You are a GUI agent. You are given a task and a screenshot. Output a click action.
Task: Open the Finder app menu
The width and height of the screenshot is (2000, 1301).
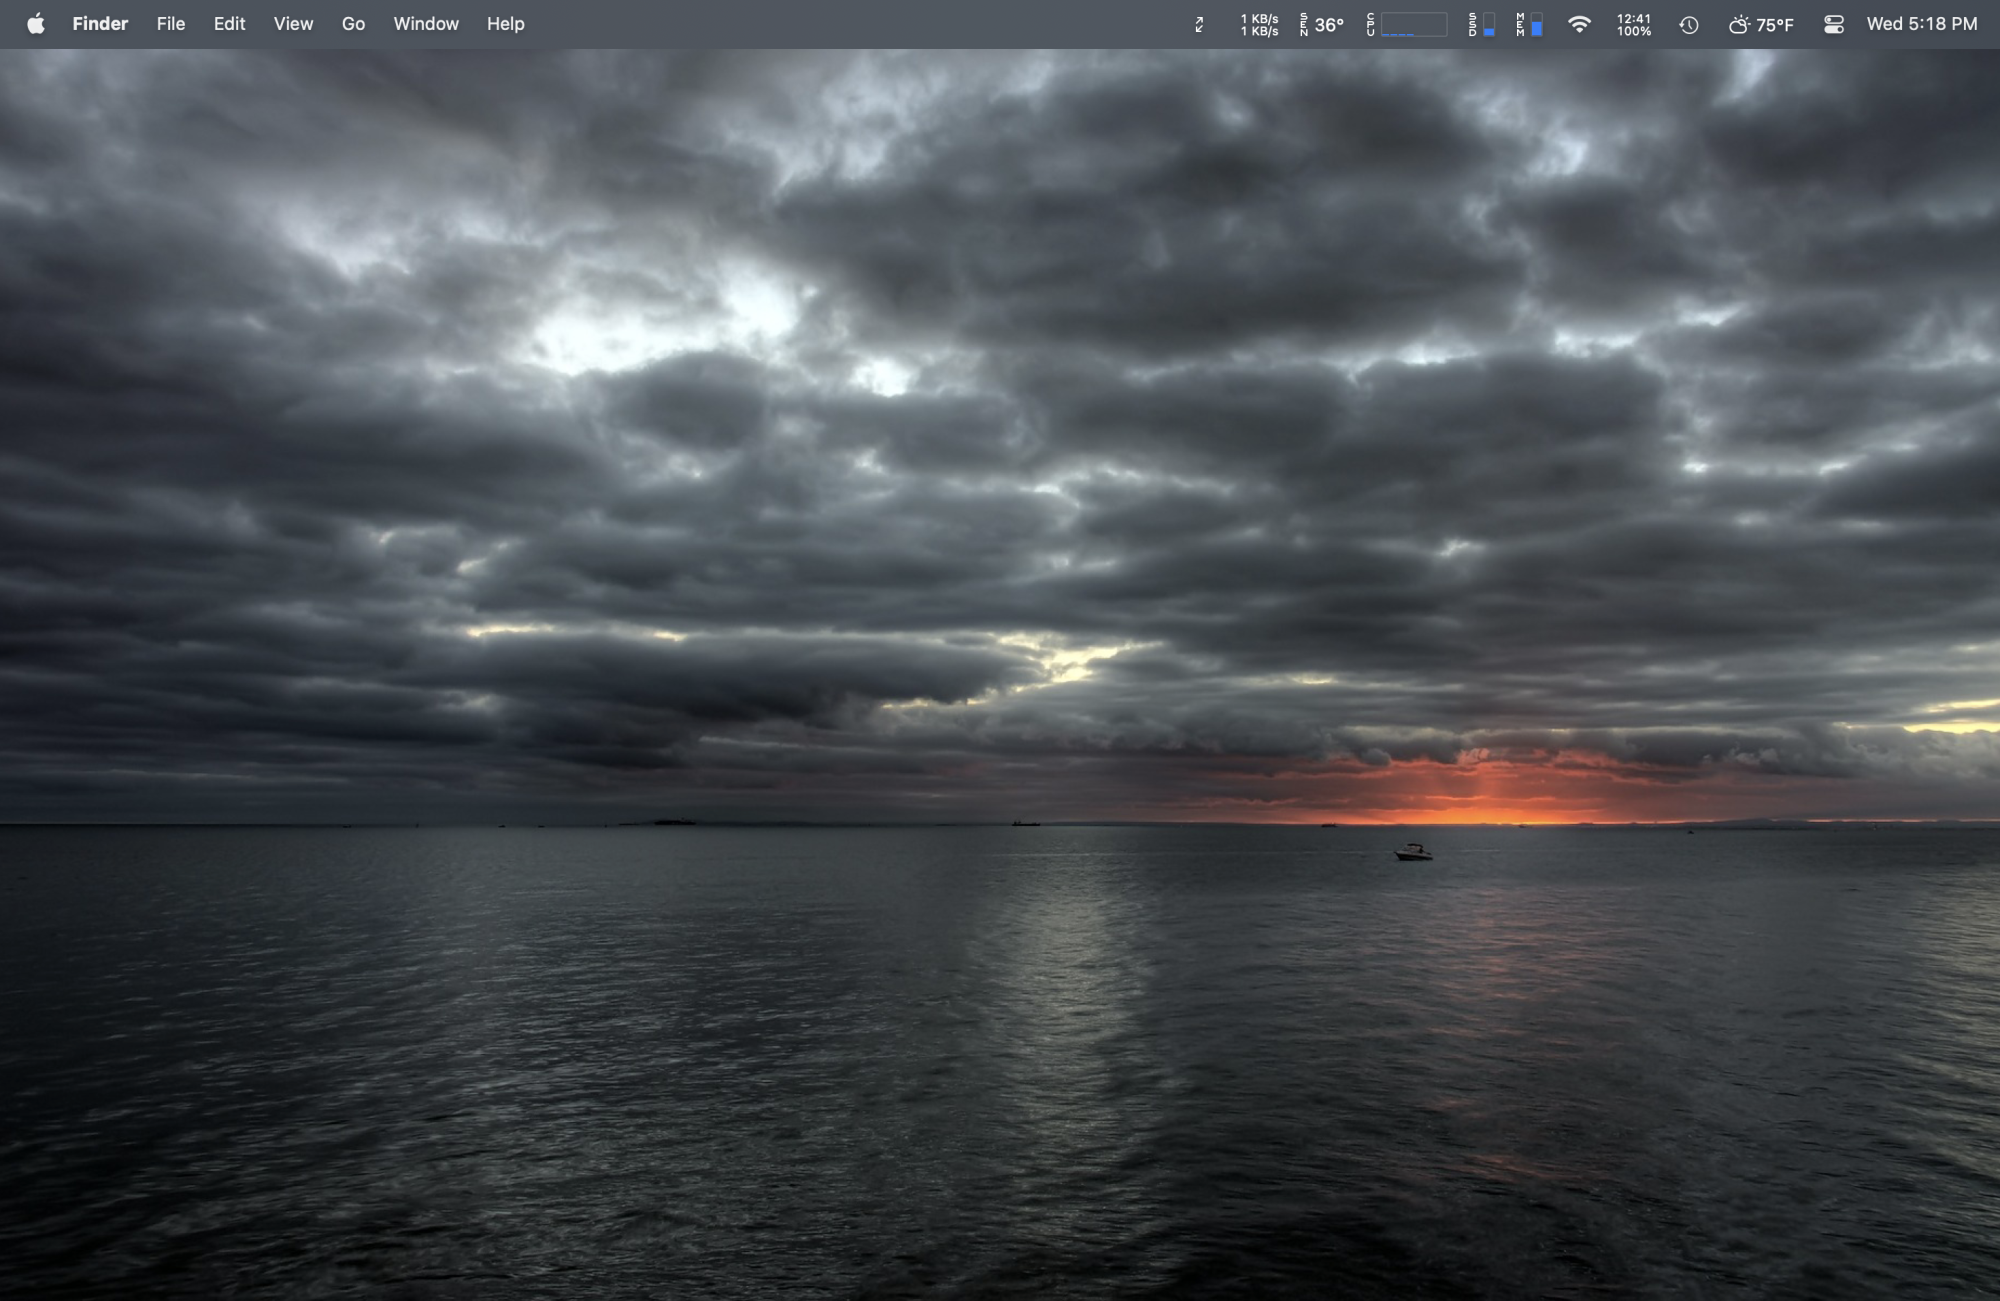coord(100,24)
